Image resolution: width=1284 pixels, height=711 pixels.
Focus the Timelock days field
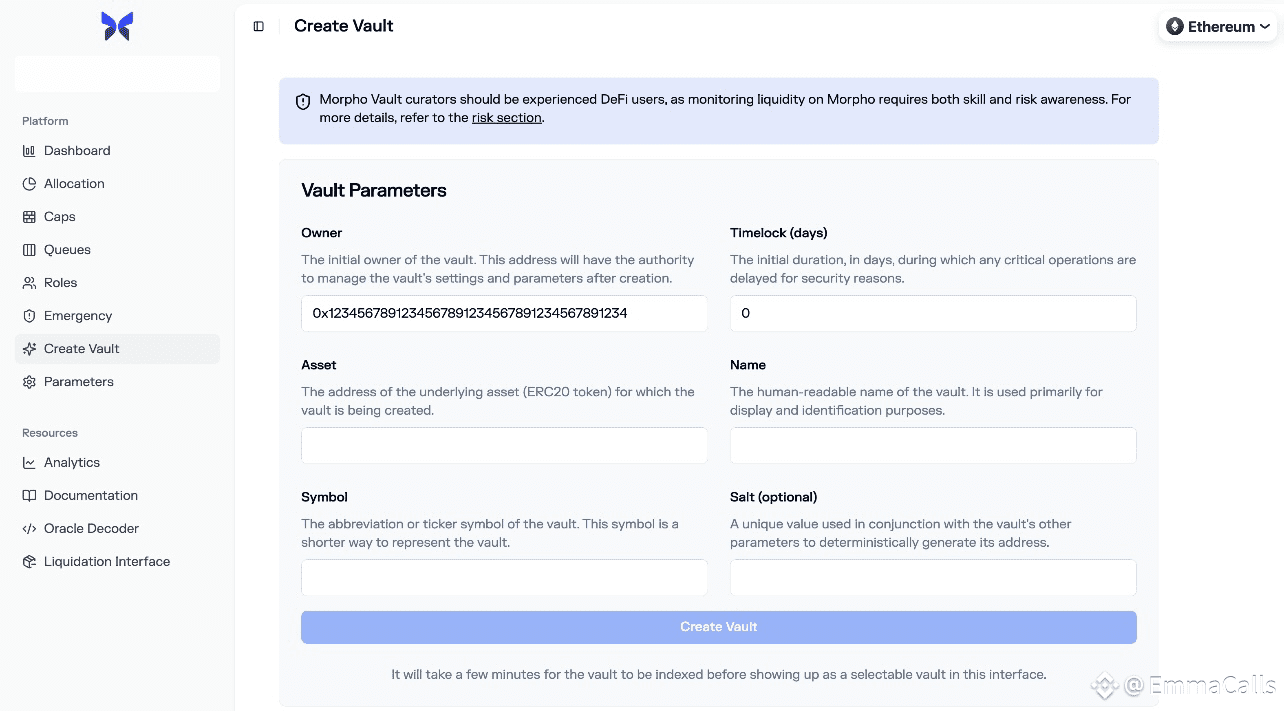point(933,313)
